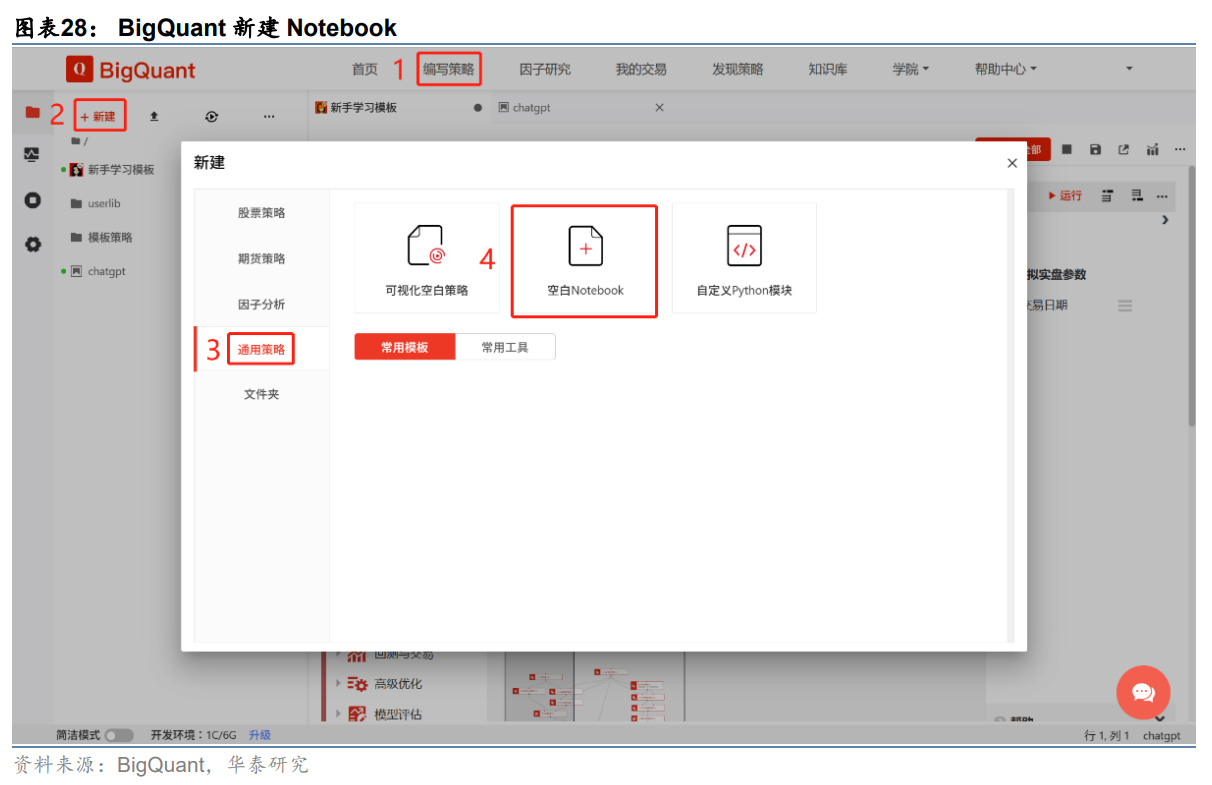This screenshot has height=785, width=1212.
Task: Click the hamburger lines icon beside 交易日期
Action: pos(1125,306)
